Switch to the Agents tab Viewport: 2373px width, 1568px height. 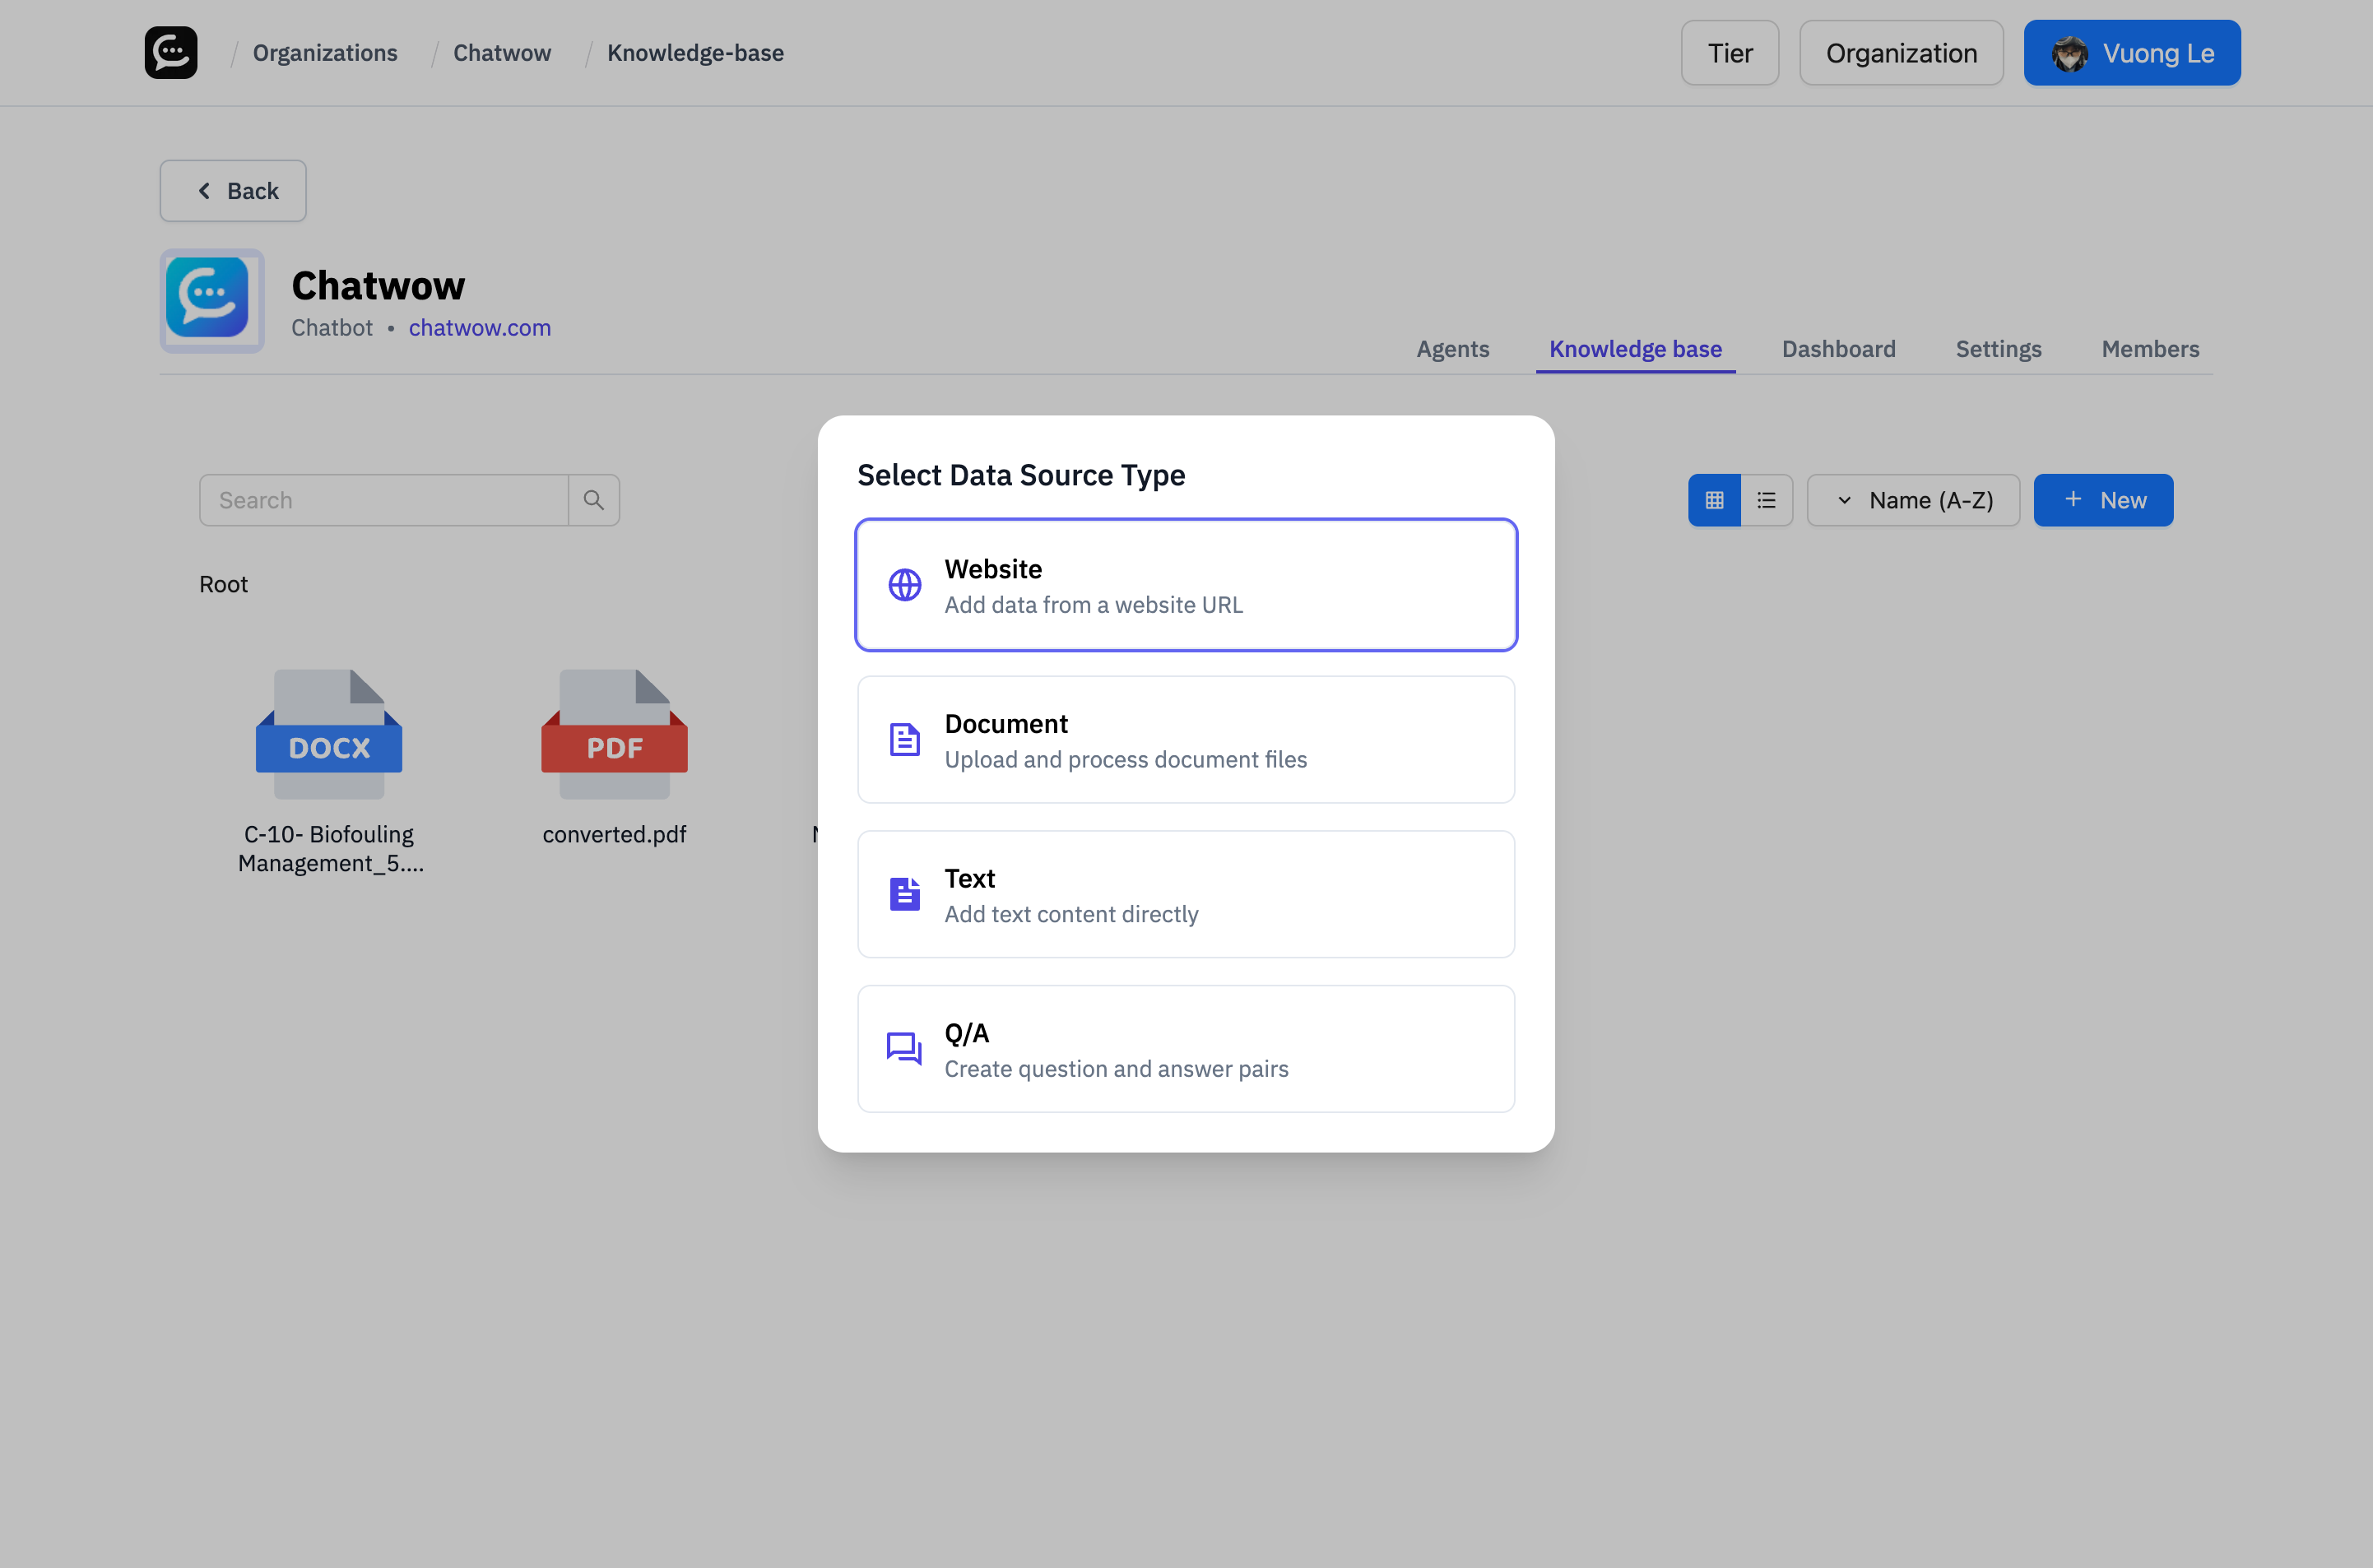1452,349
